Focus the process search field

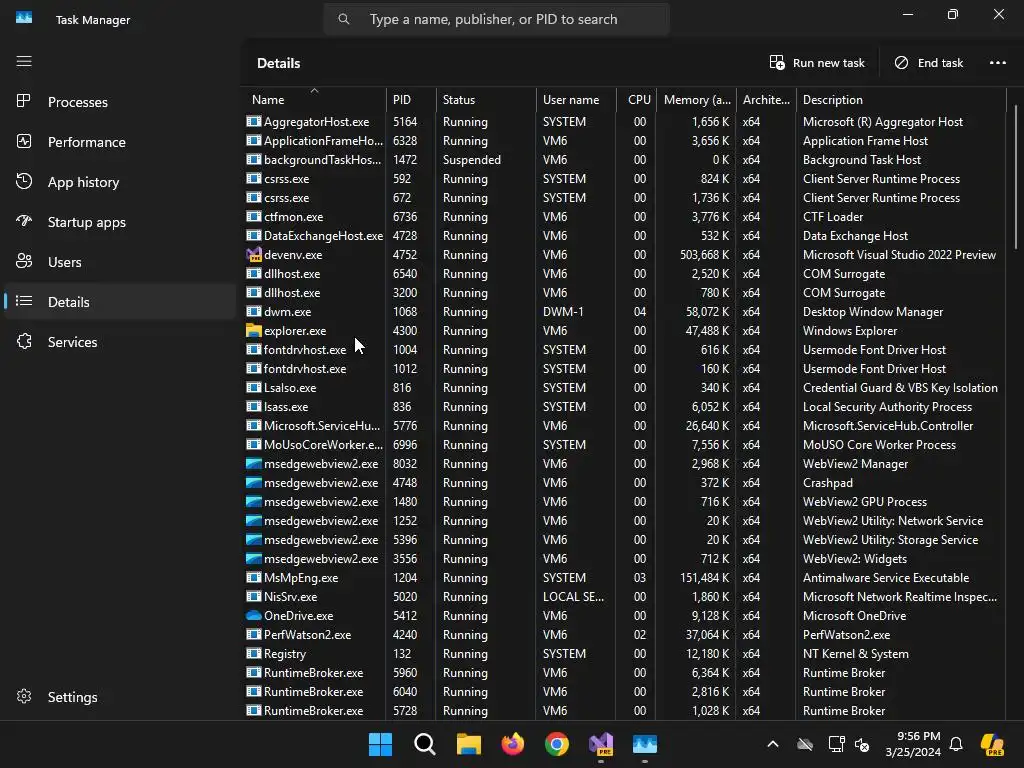[x=496, y=20]
